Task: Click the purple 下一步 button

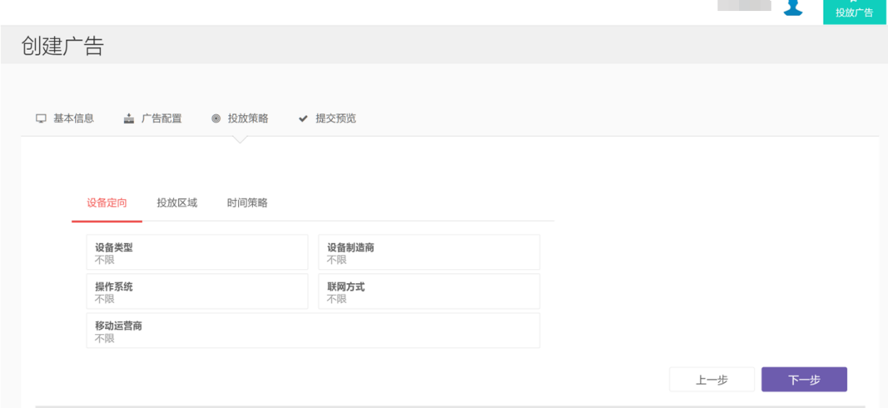Action: (804, 380)
